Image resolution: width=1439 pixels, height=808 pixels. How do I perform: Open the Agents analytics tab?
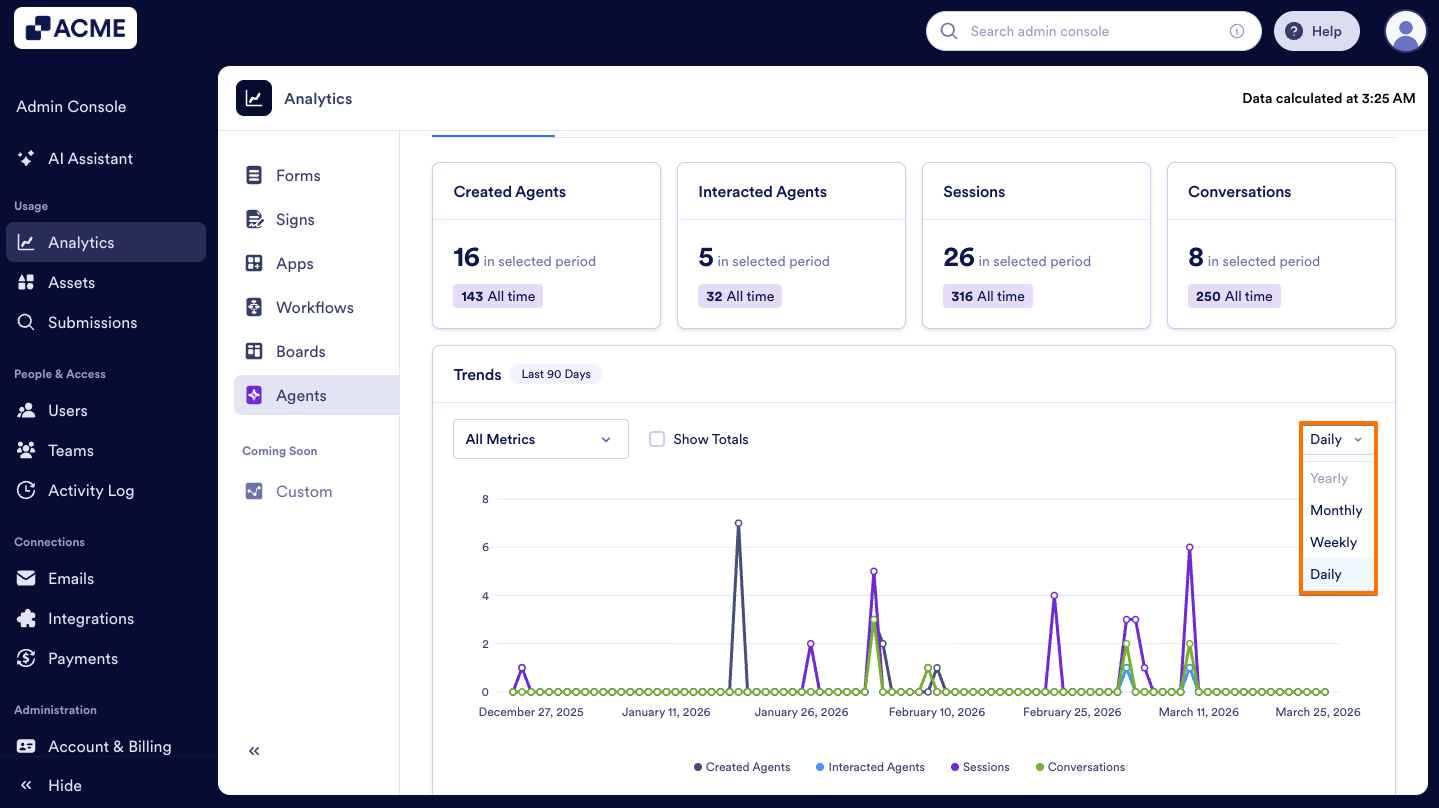tap(300, 395)
